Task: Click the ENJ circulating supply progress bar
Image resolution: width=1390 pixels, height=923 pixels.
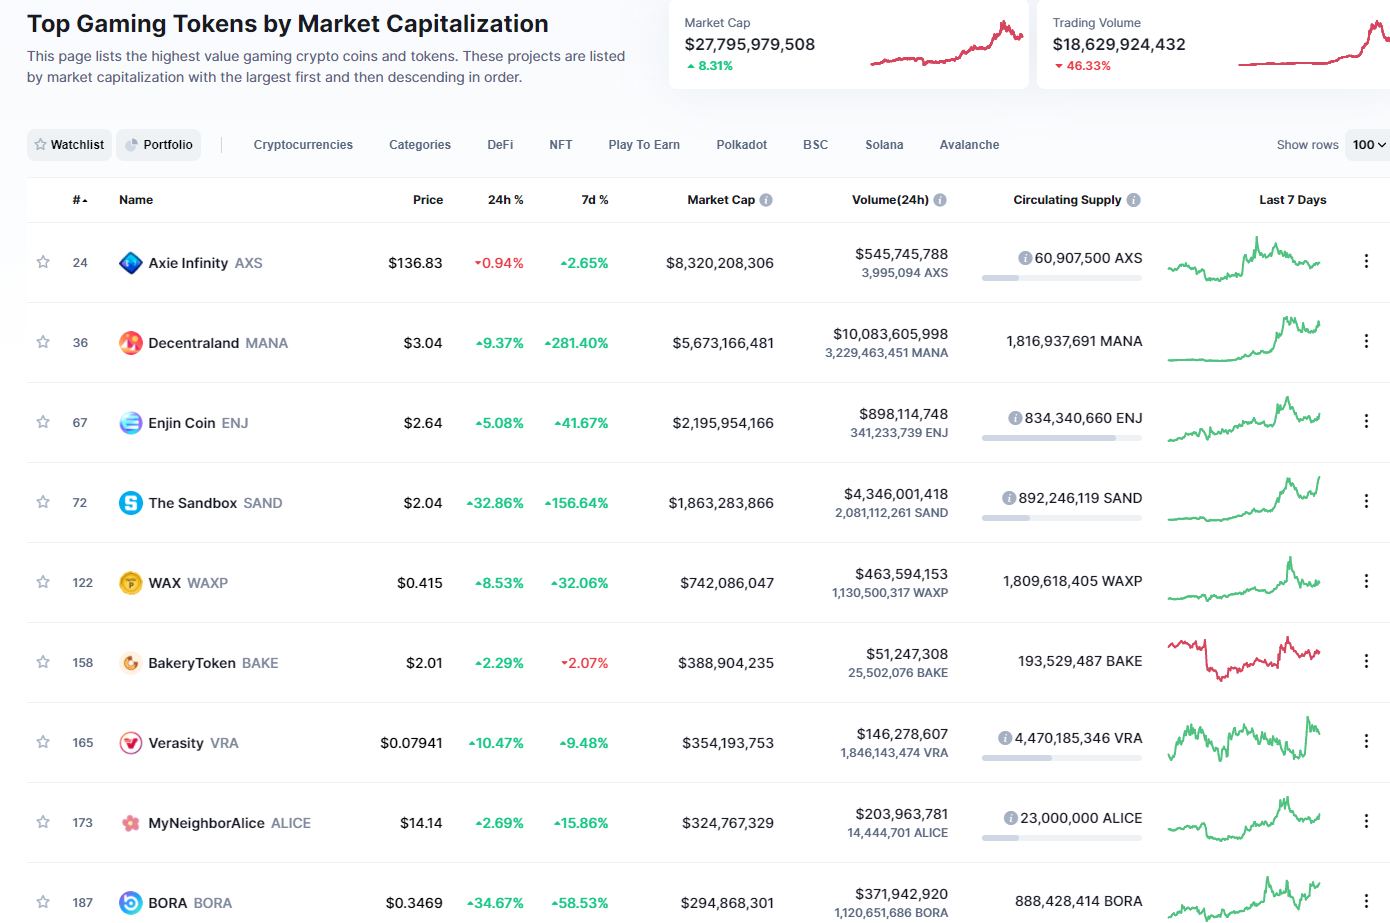Action: tap(1062, 438)
